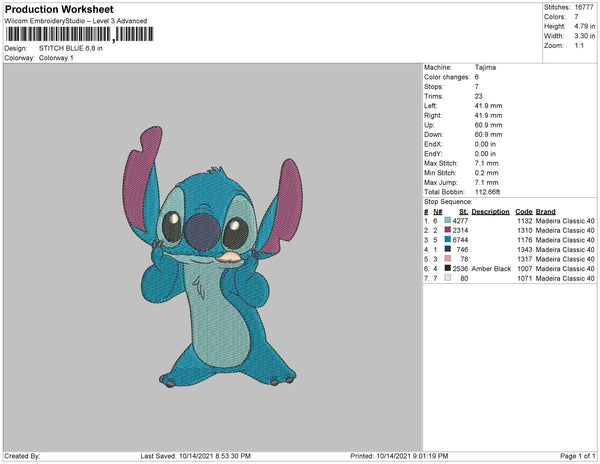Click the 'St.' column header
The height and width of the screenshot is (464, 600).
coord(463,212)
